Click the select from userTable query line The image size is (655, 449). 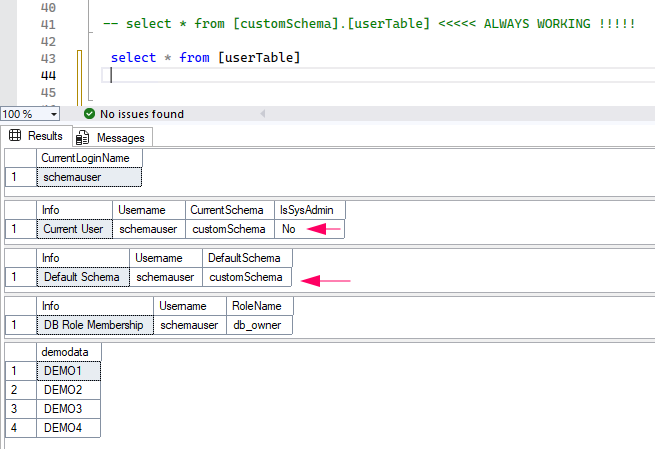(x=205, y=58)
